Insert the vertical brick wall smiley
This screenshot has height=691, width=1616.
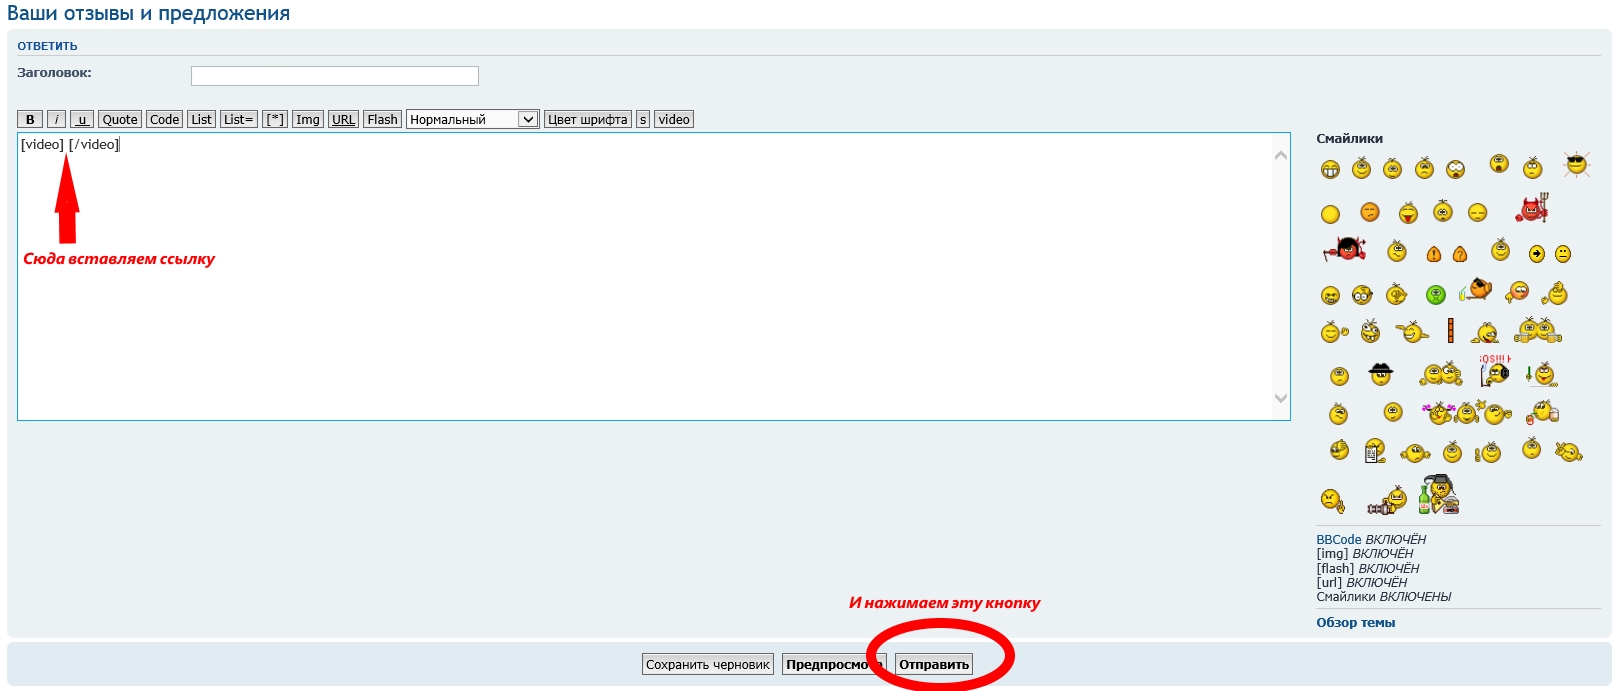point(1450,331)
